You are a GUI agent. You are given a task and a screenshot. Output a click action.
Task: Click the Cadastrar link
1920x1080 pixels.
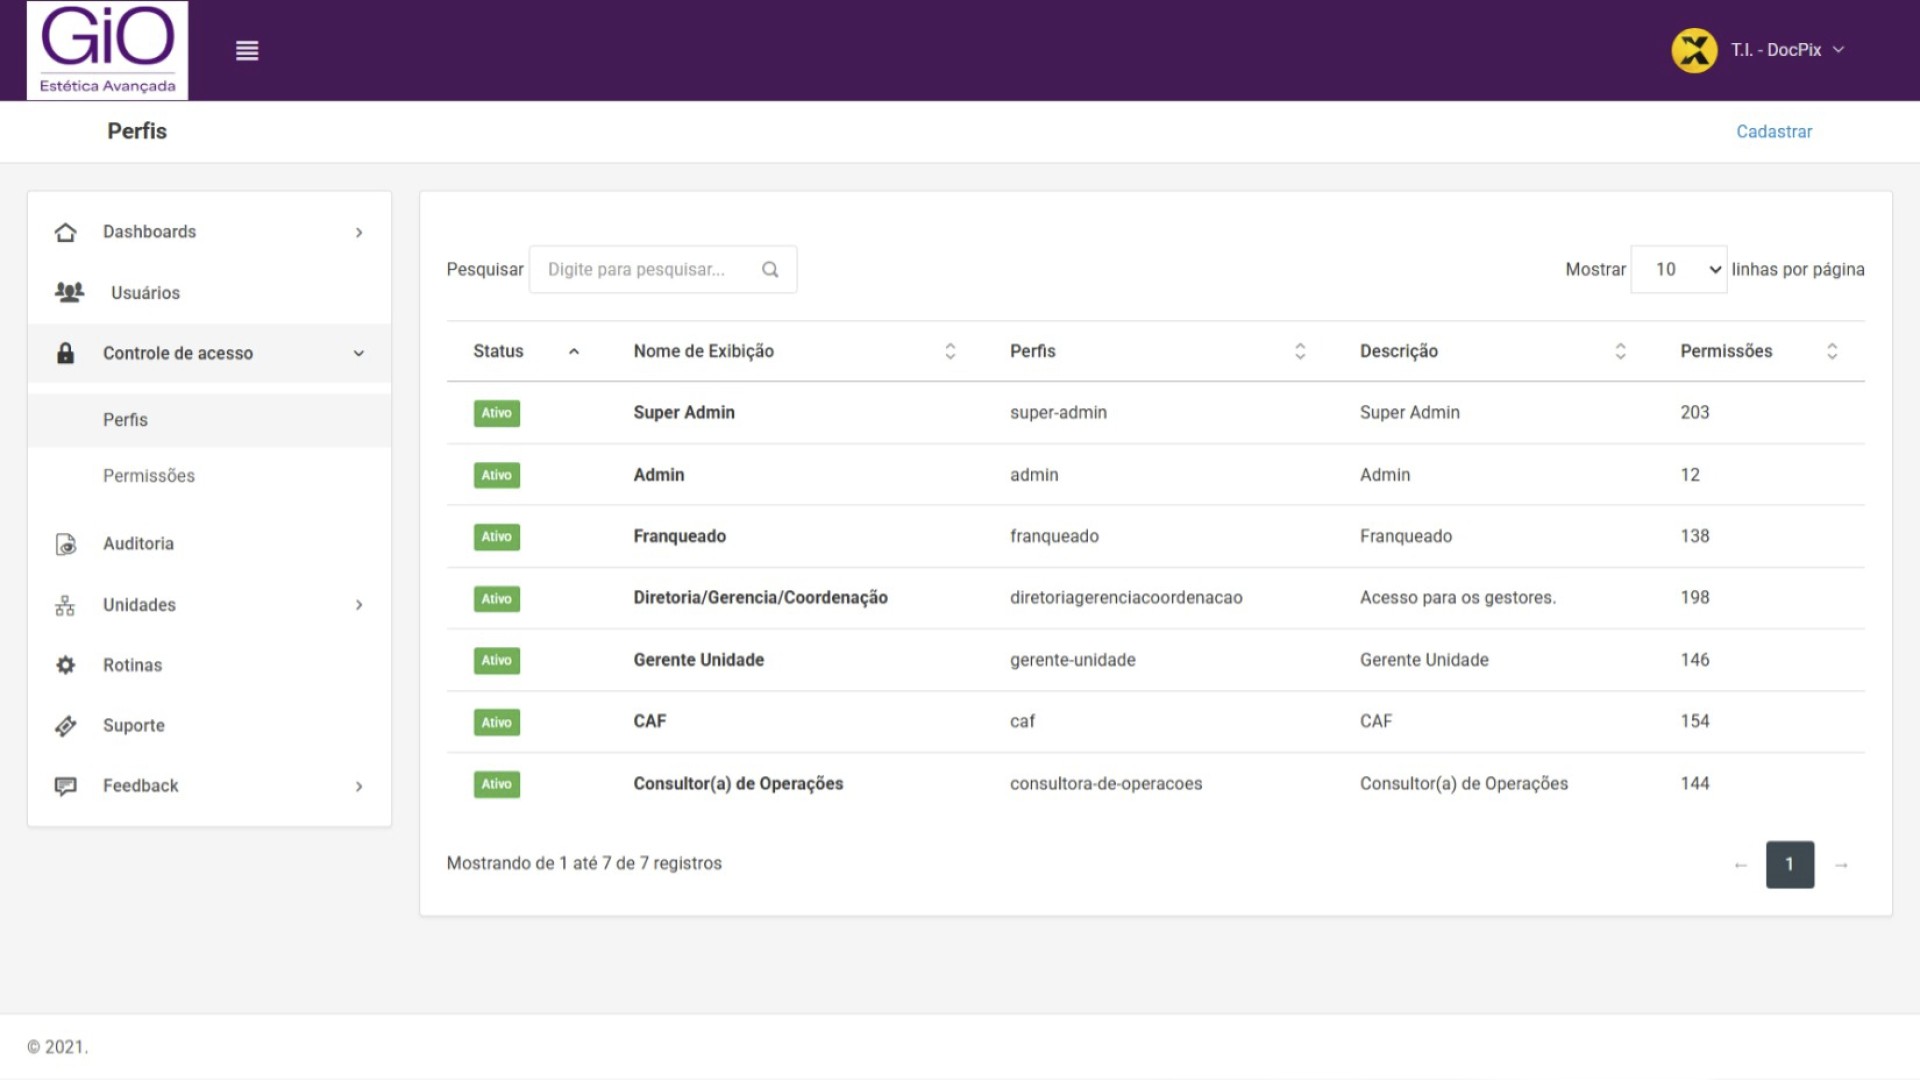(1773, 132)
